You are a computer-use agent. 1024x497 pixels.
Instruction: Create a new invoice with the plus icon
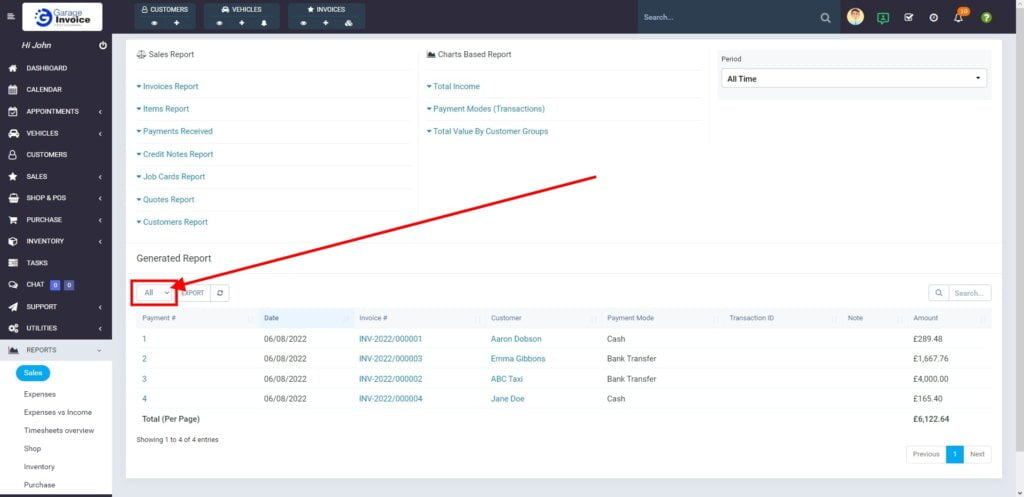326,23
